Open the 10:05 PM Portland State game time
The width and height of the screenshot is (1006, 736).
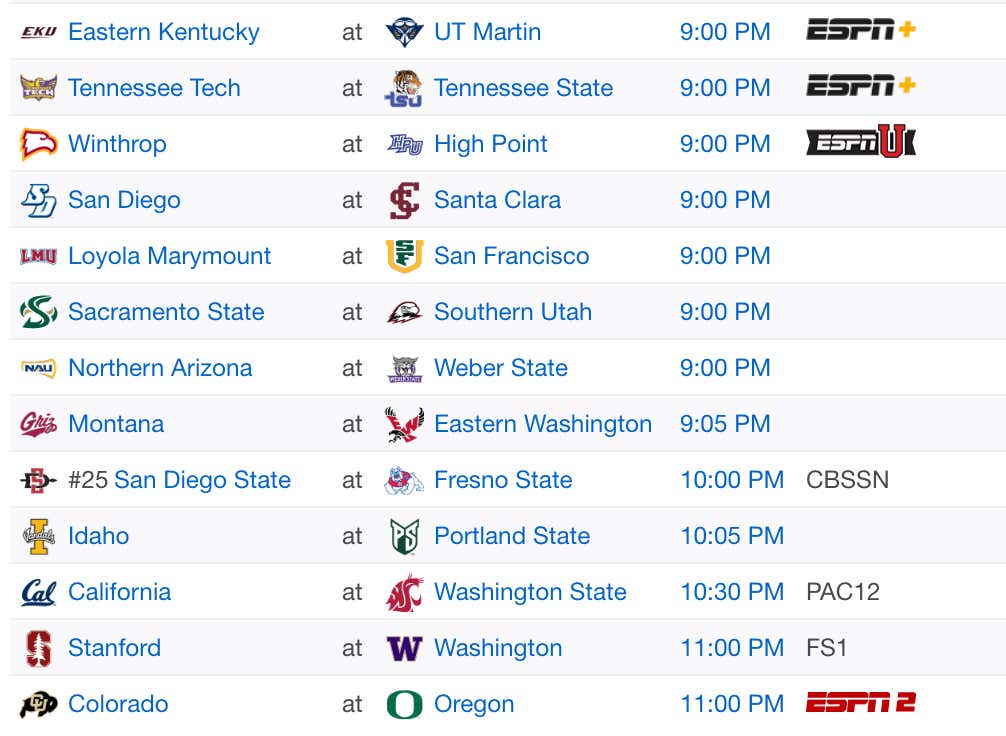(x=732, y=536)
